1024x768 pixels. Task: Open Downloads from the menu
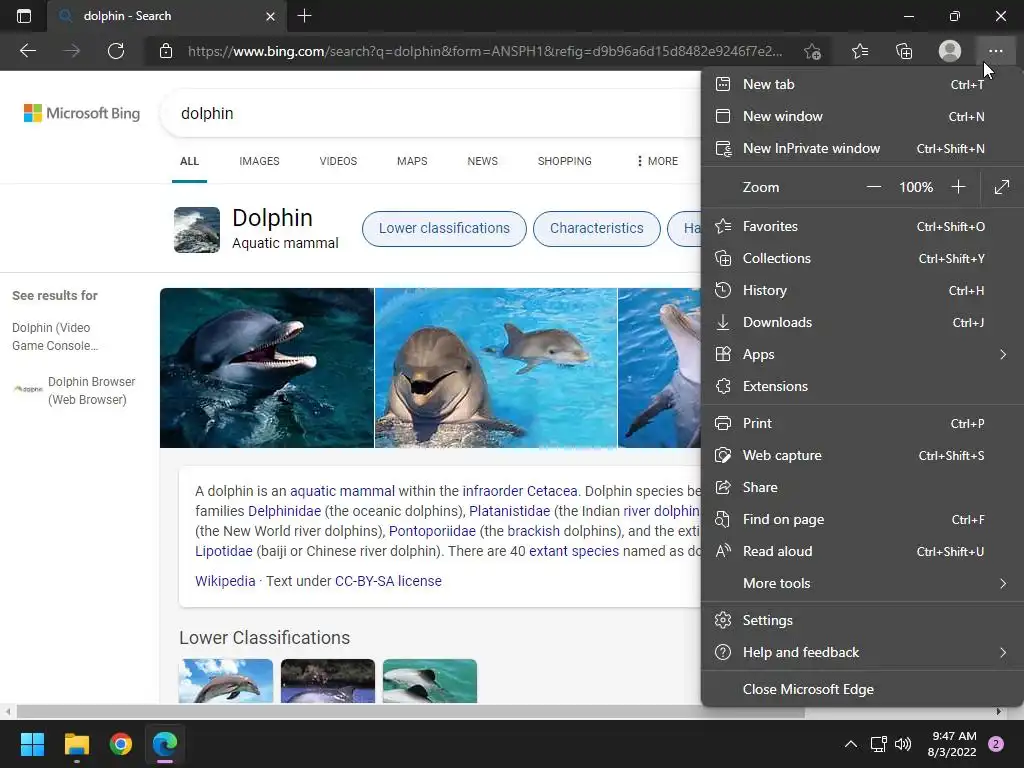[862, 323]
